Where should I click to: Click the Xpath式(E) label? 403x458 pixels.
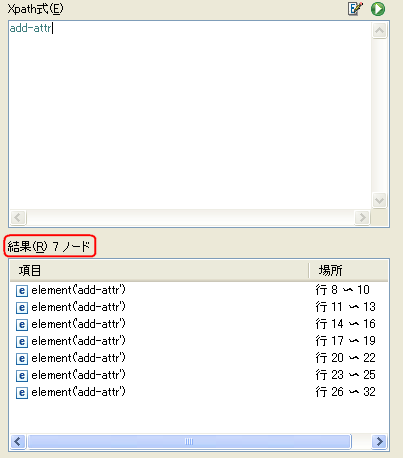coord(35,9)
